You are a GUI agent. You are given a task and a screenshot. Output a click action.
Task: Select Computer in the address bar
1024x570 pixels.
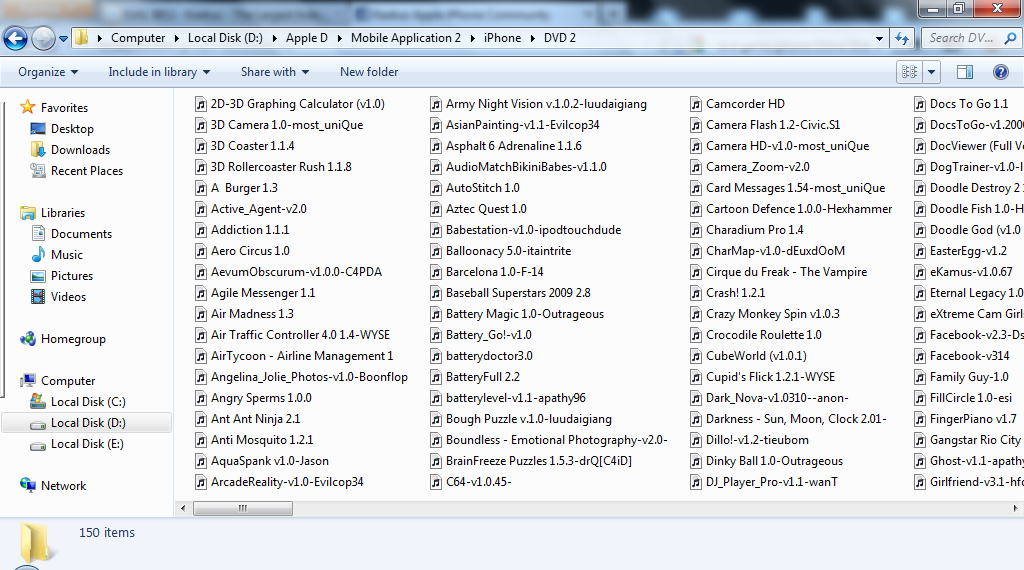(x=138, y=38)
